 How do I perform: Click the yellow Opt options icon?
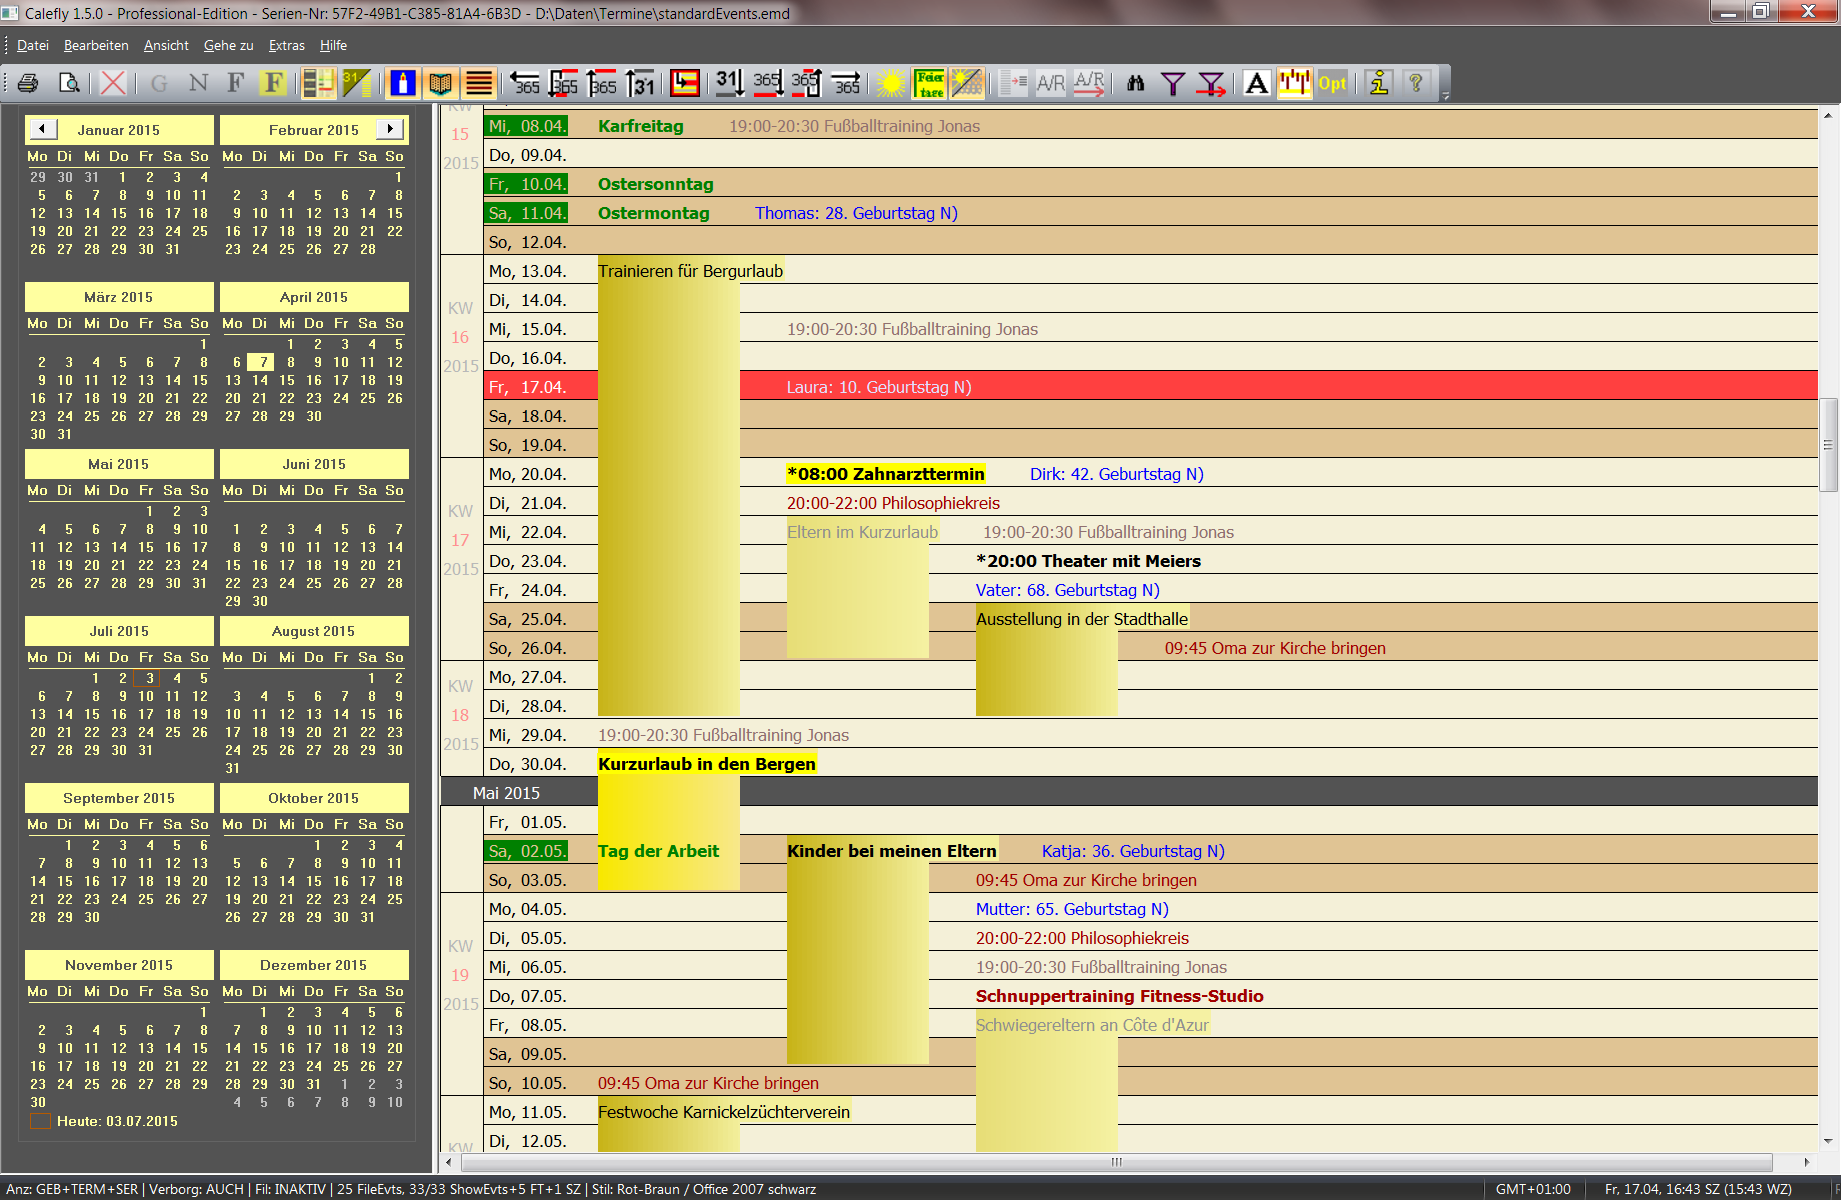(x=1332, y=83)
